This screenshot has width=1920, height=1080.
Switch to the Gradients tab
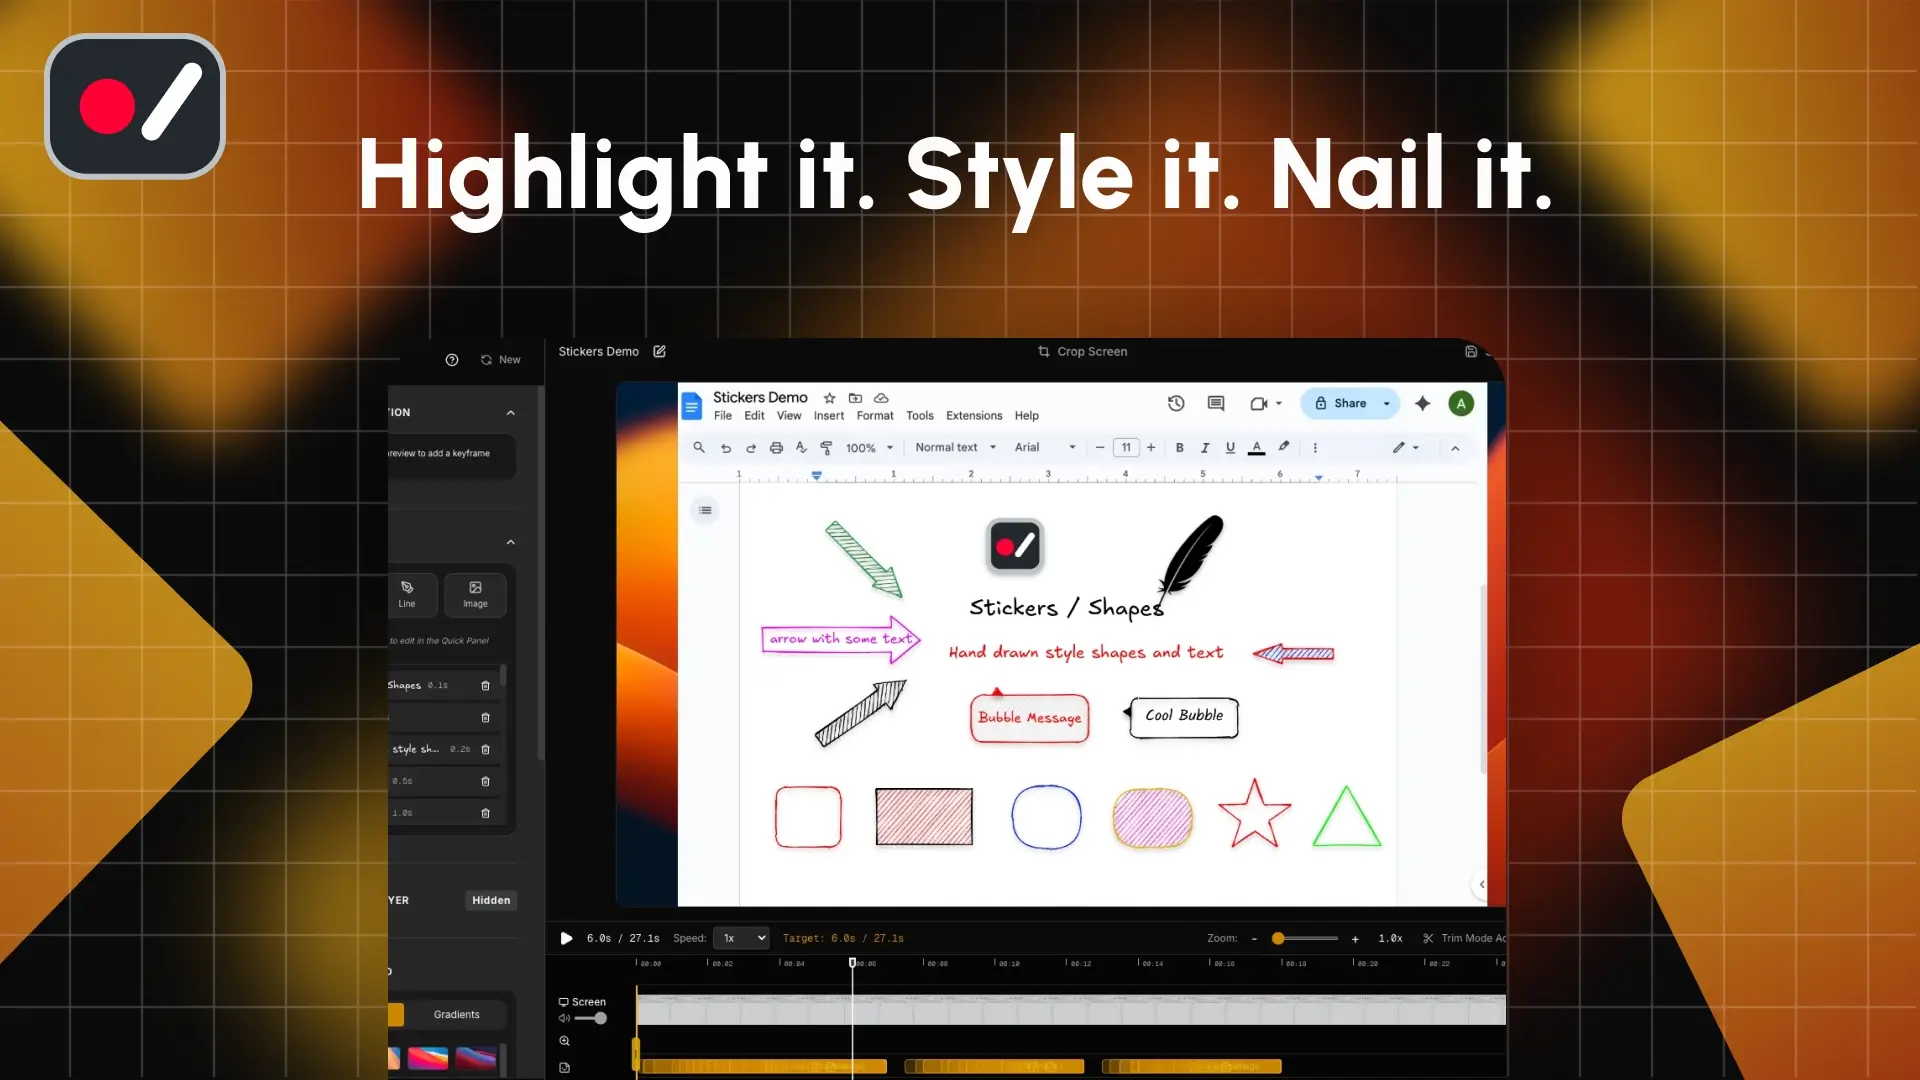[x=456, y=1014]
